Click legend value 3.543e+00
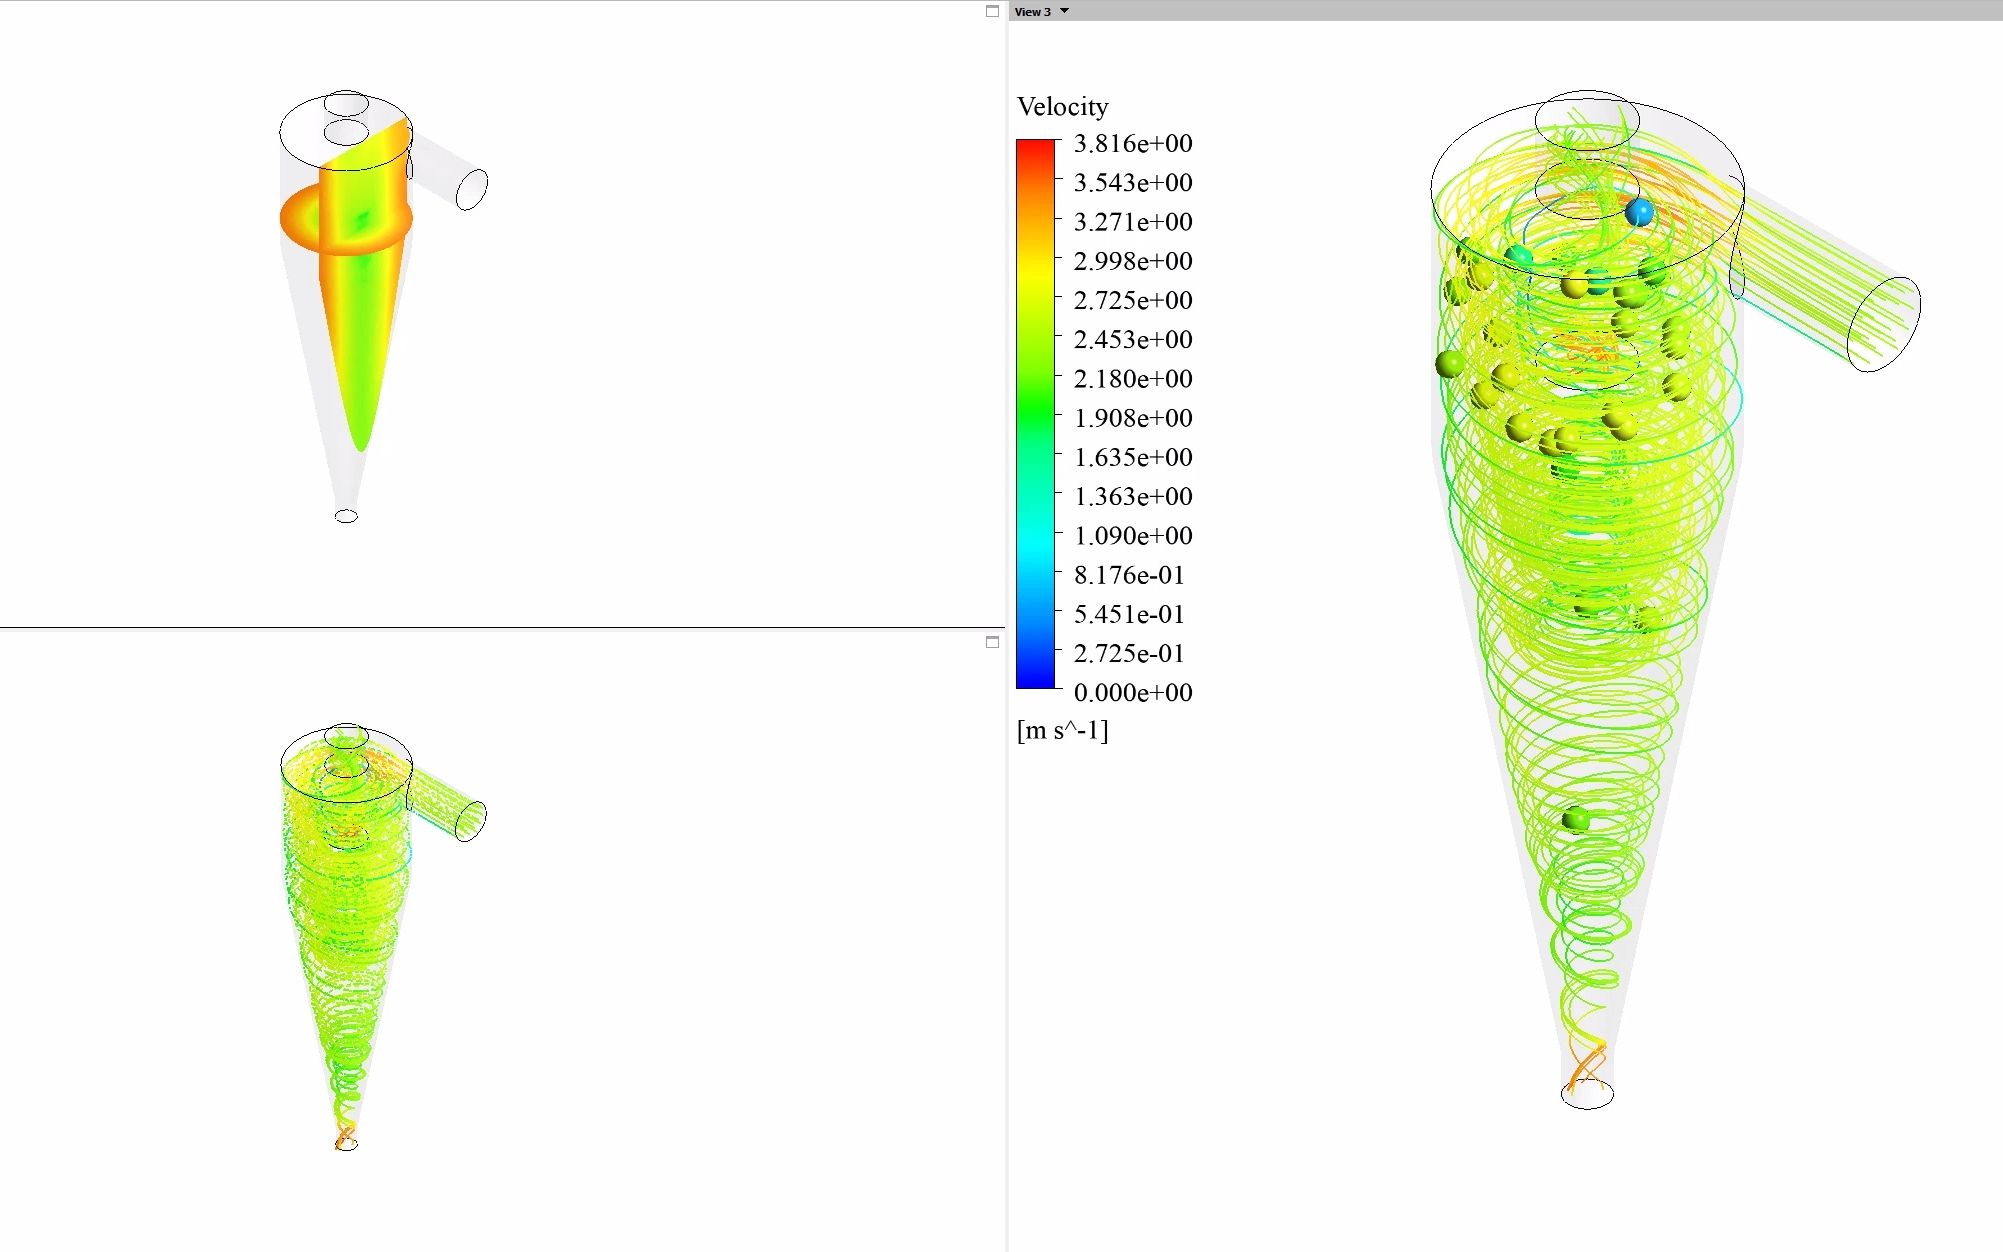This screenshot has height=1252, width=2003. [1133, 182]
